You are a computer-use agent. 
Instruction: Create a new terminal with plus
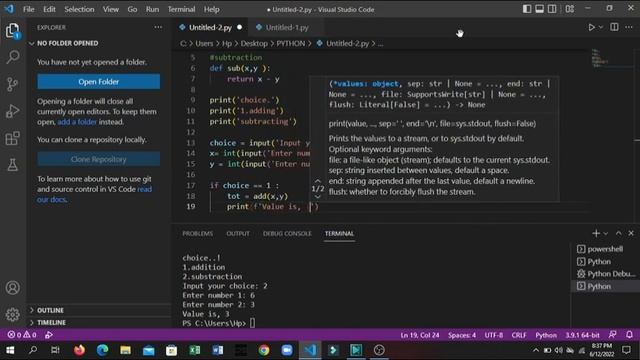[x=596, y=233]
